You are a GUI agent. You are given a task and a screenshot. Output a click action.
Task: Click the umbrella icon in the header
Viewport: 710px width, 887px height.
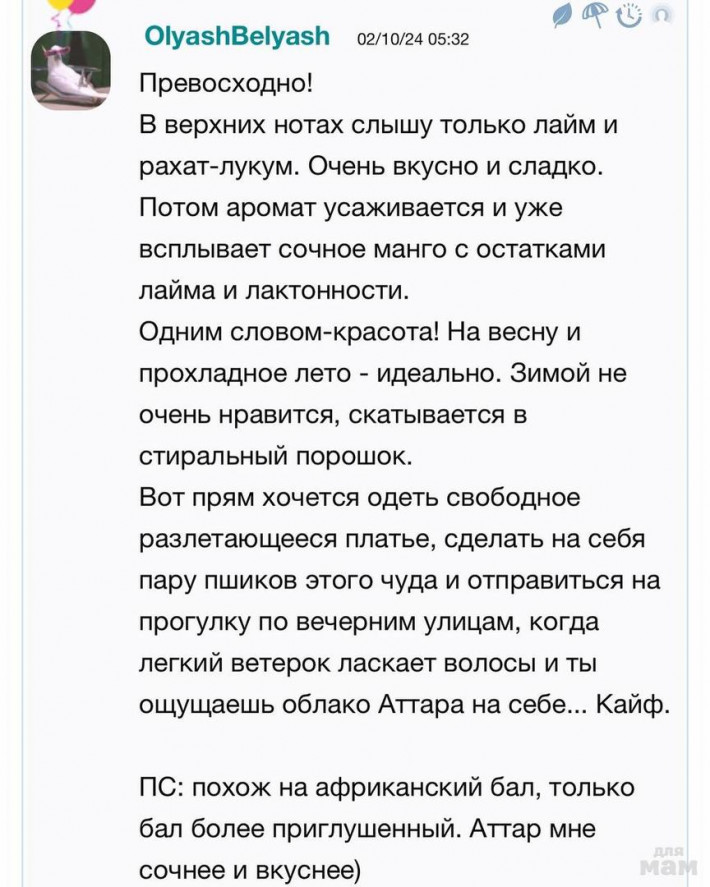[x=596, y=17]
